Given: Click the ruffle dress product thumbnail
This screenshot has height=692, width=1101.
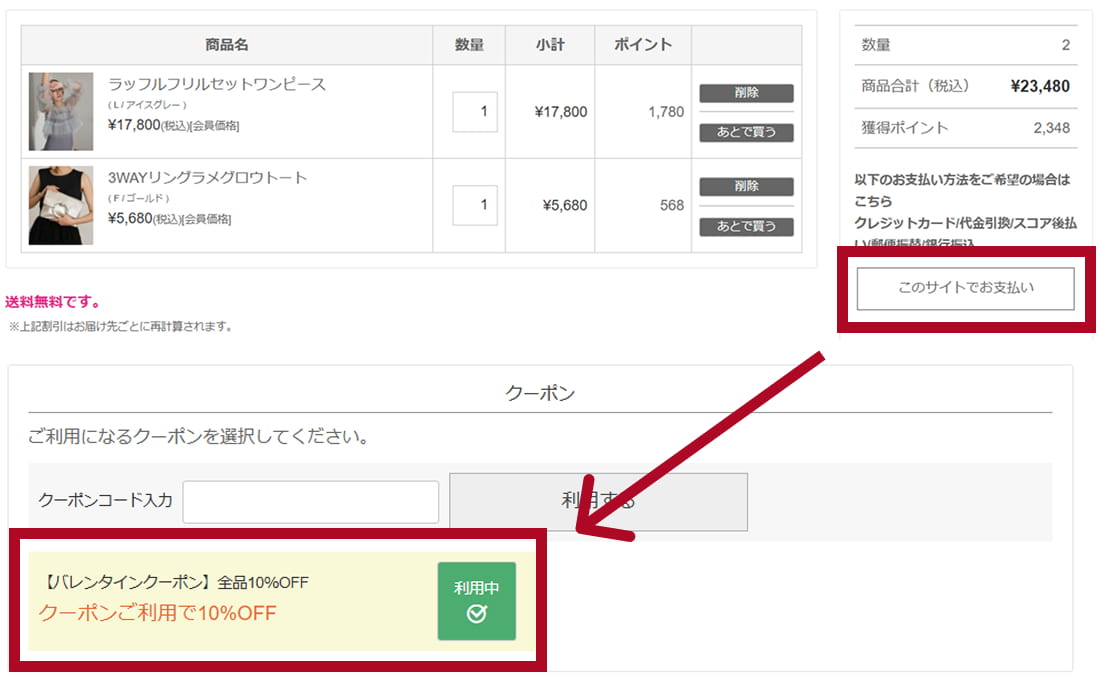Looking at the screenshot, I should (61, 111).
